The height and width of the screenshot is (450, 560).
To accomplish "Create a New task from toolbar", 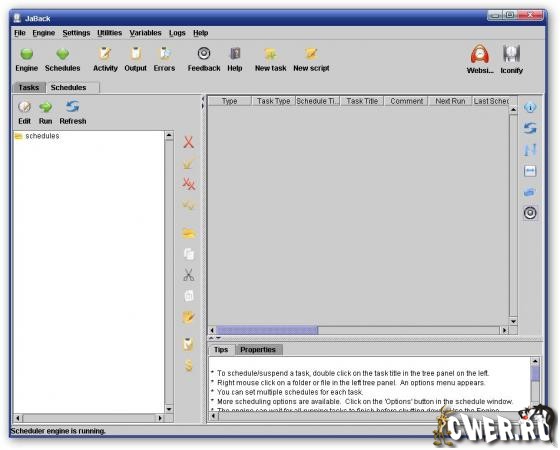I will click(x=271, y=54).
